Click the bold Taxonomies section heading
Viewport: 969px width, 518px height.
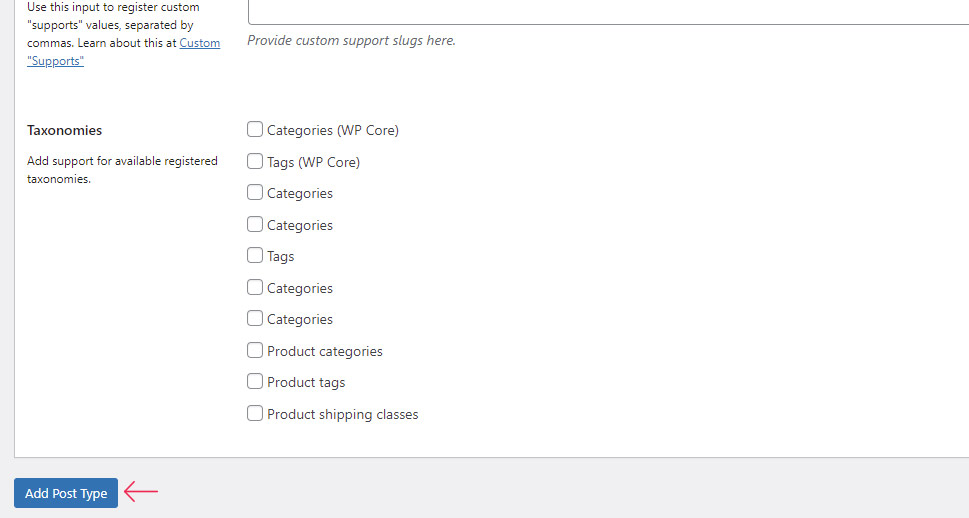pos(65,130)
